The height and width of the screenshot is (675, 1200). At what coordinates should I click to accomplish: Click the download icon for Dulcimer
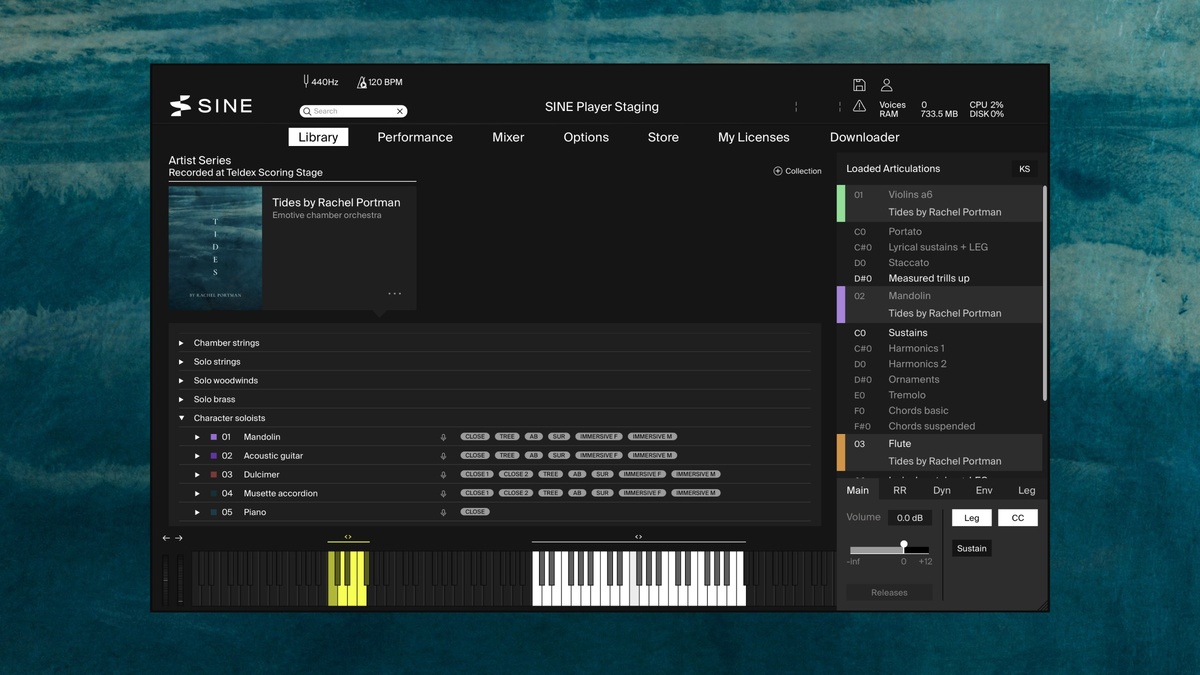(443, 475)
